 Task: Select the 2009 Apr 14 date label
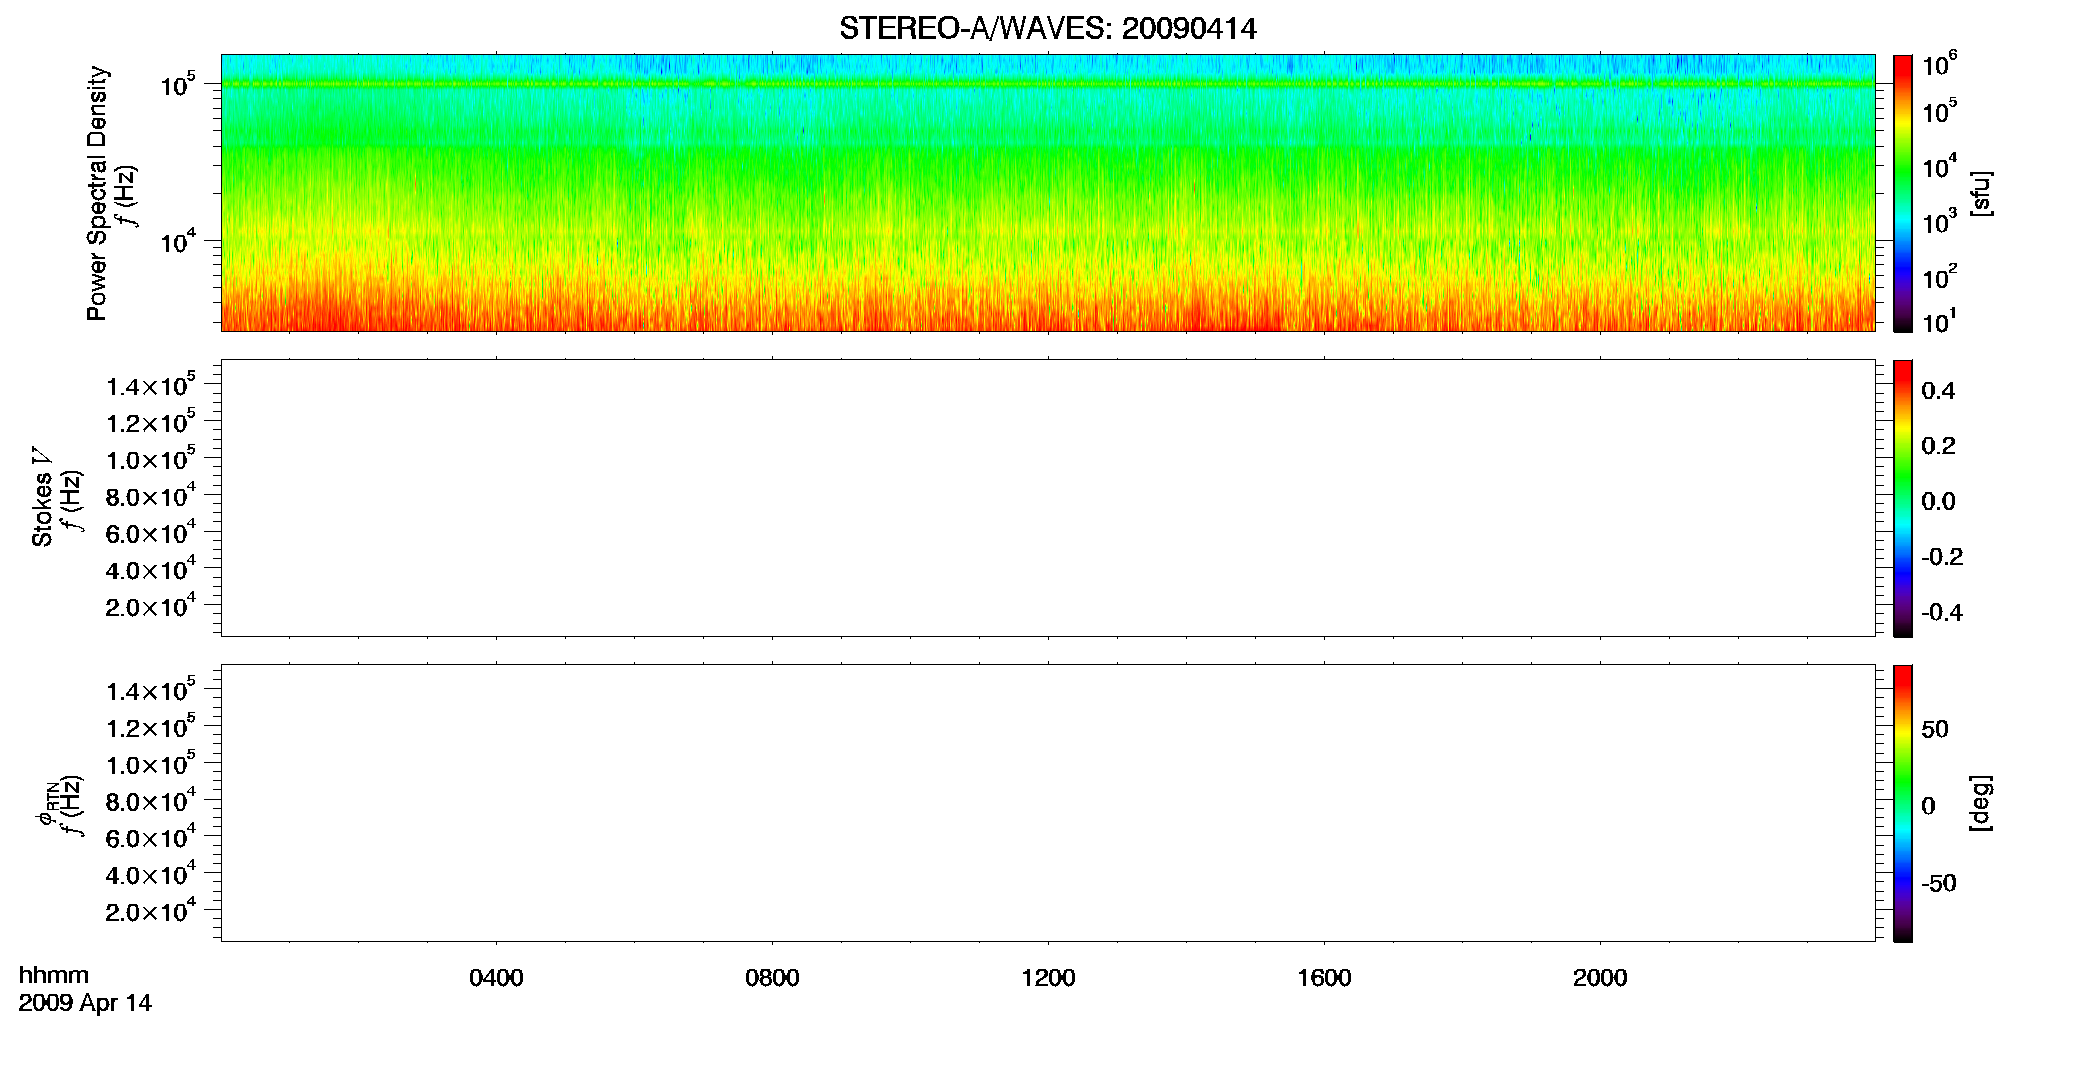(85, 1003)
